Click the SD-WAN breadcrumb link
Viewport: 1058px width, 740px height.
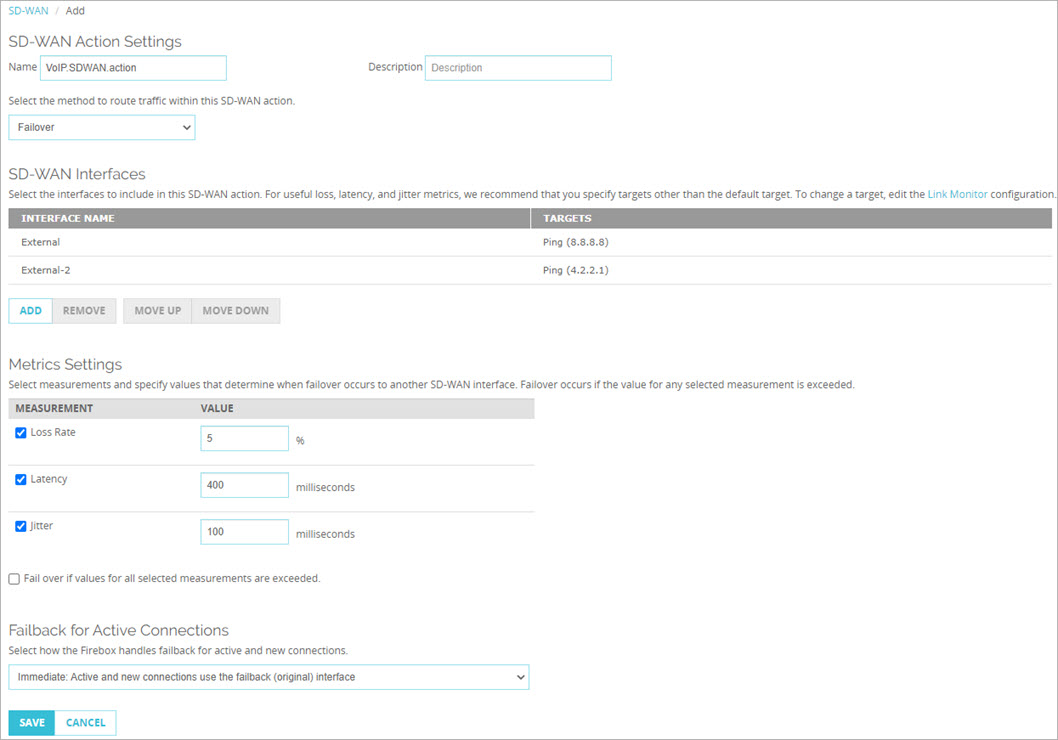[x=28, y=11]
